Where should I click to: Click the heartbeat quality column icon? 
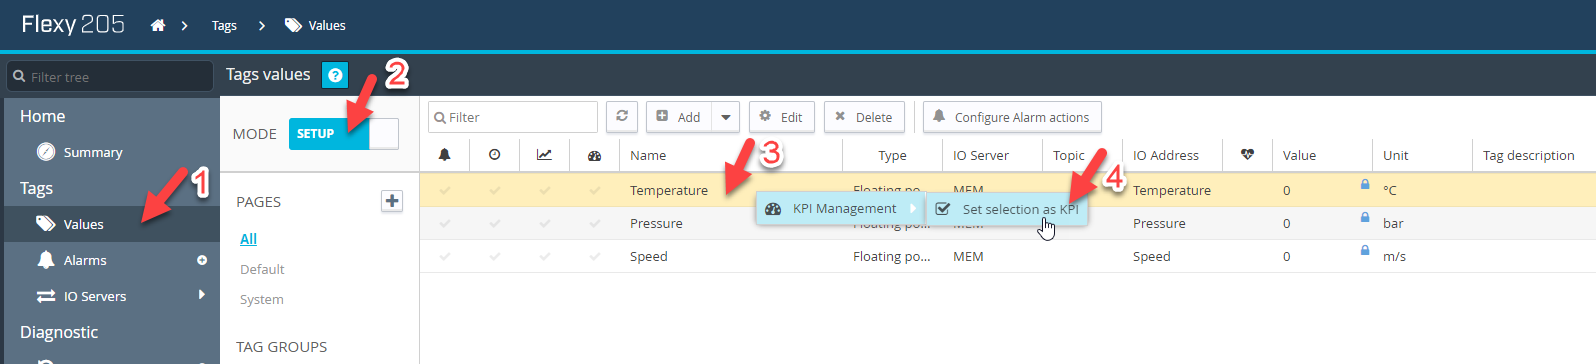pyautogui.click(x=1247, y=155)
